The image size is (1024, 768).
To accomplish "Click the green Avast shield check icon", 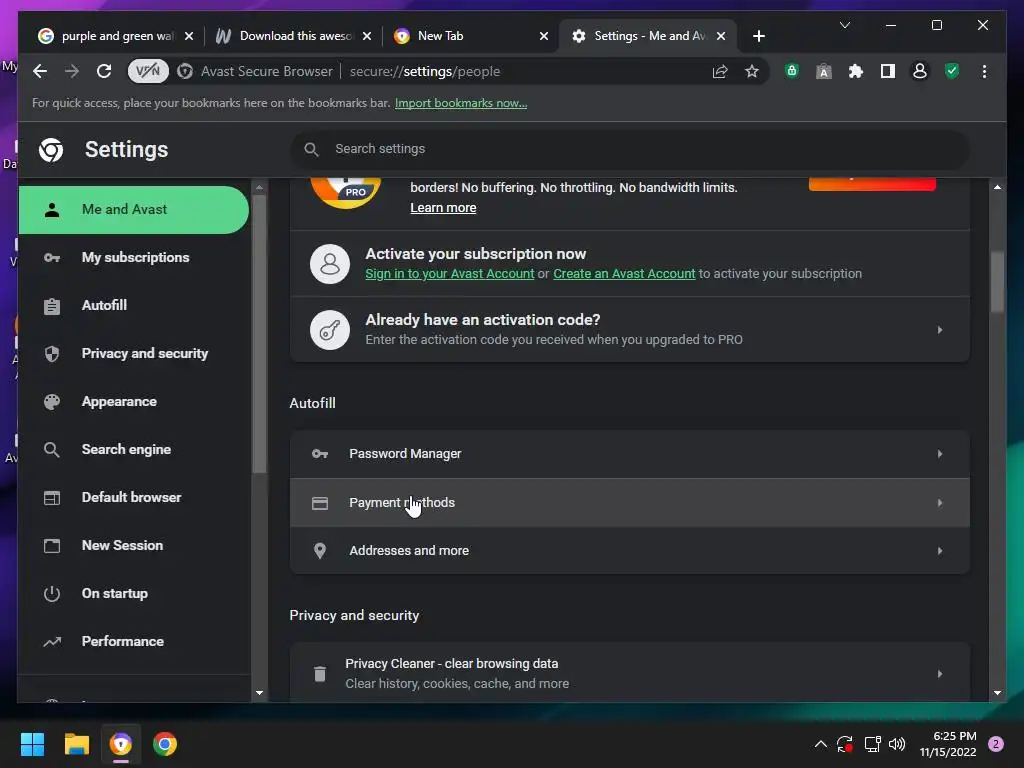I will (x=952, y=71).
